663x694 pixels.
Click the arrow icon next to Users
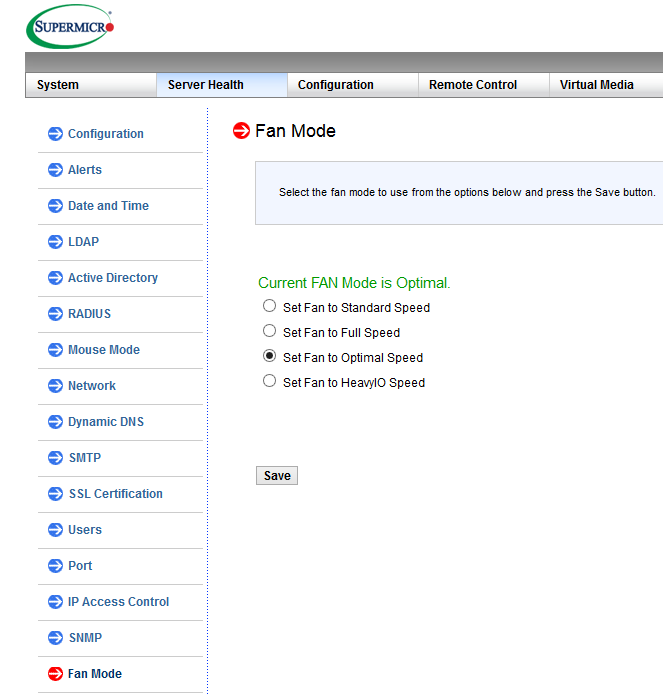click(x=55, y=530)
